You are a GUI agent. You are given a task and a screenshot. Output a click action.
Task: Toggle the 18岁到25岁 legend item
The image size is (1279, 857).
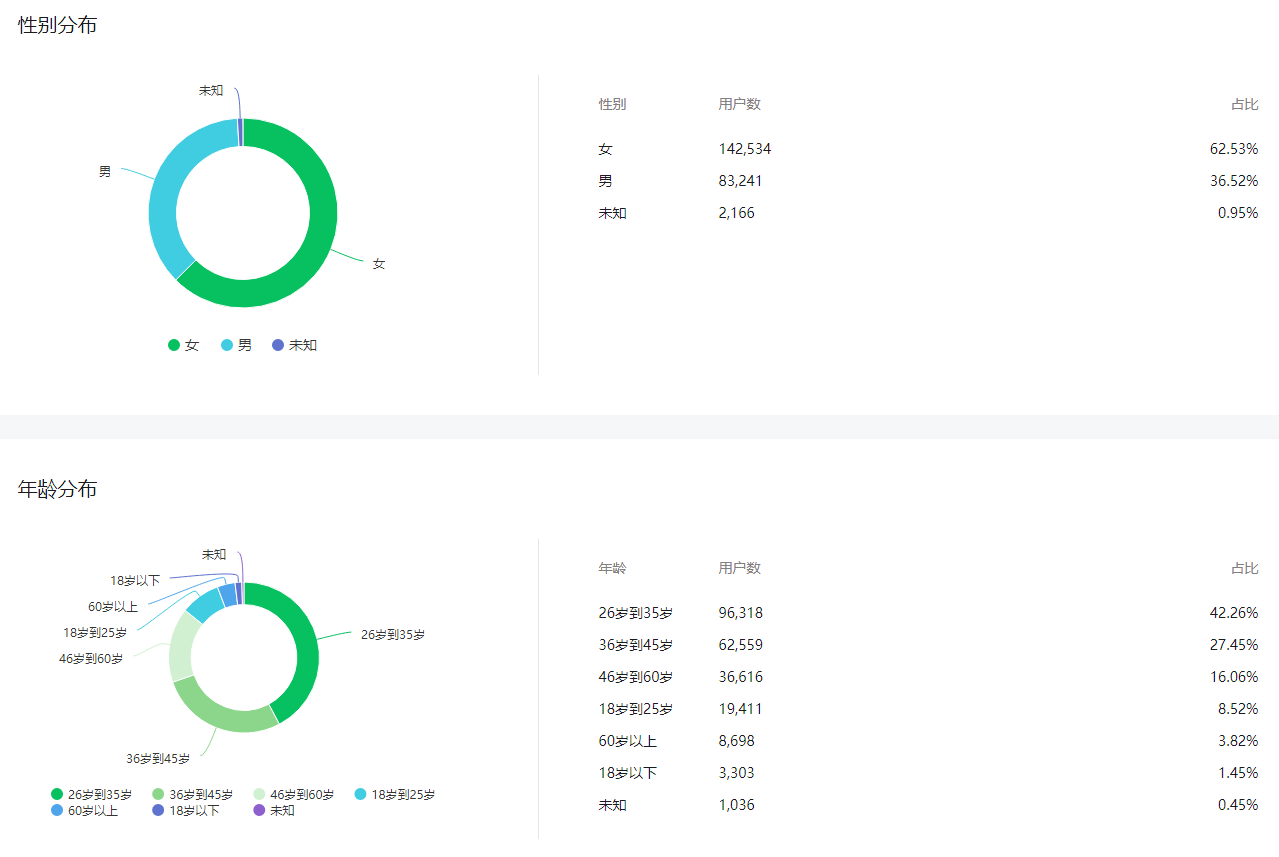pos(395,795)
